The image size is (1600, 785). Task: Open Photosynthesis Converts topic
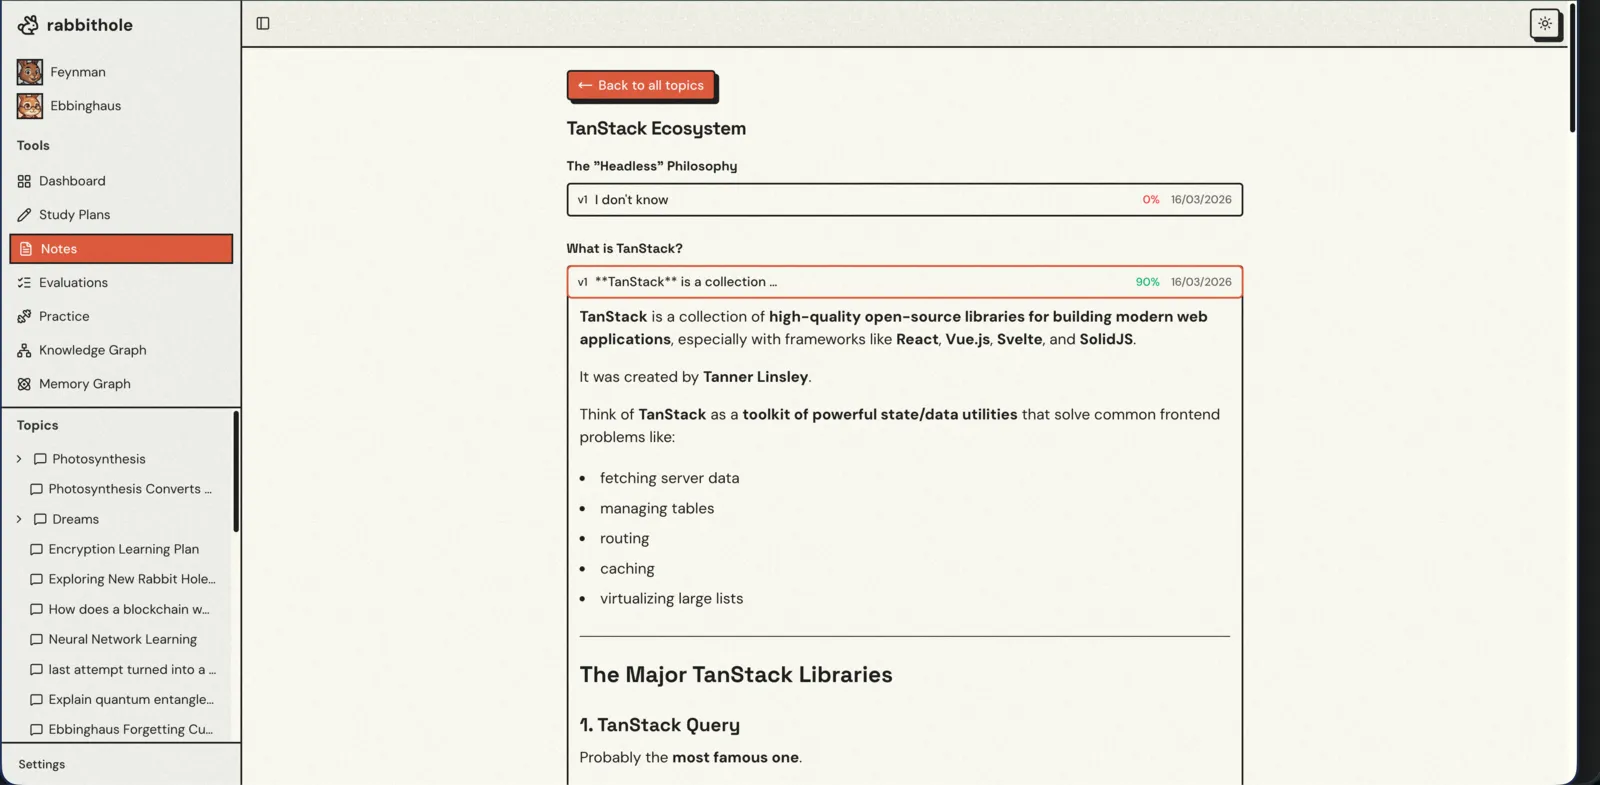130,489
